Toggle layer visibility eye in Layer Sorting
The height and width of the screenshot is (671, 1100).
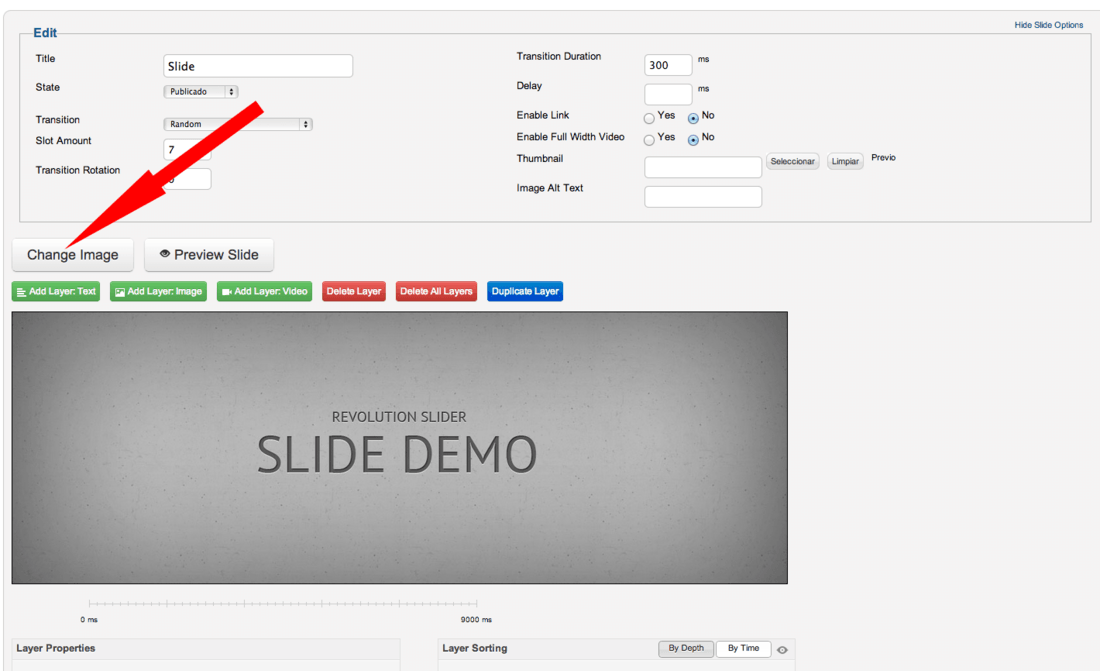point(782,650)
